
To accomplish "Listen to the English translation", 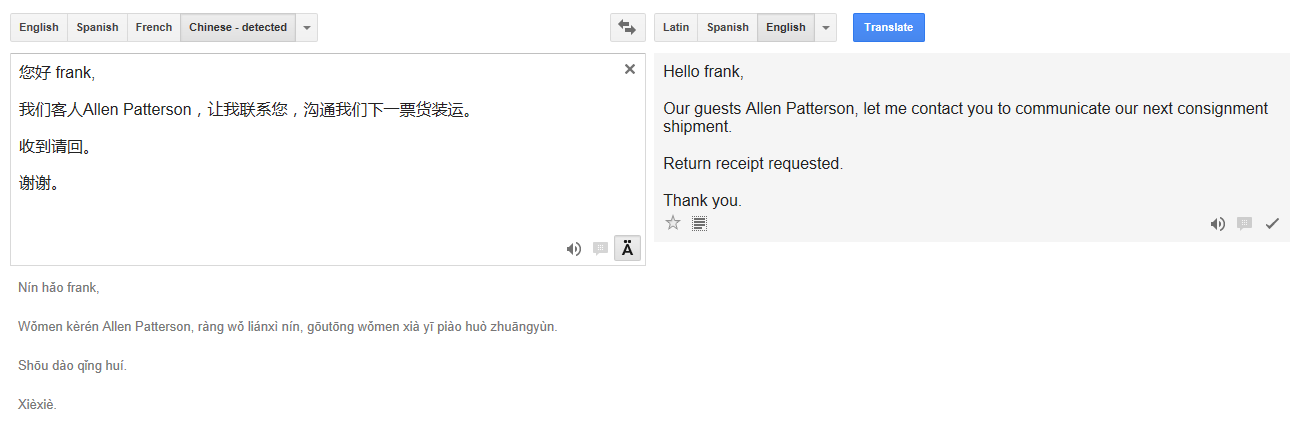I will click(1217, 224).
